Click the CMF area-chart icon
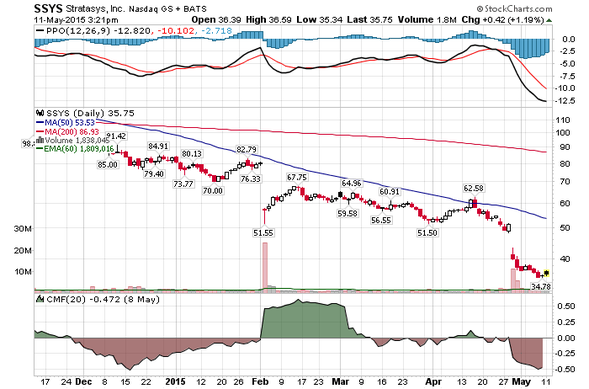The width and height of the screenshot is (589, 389). [40, 299]
